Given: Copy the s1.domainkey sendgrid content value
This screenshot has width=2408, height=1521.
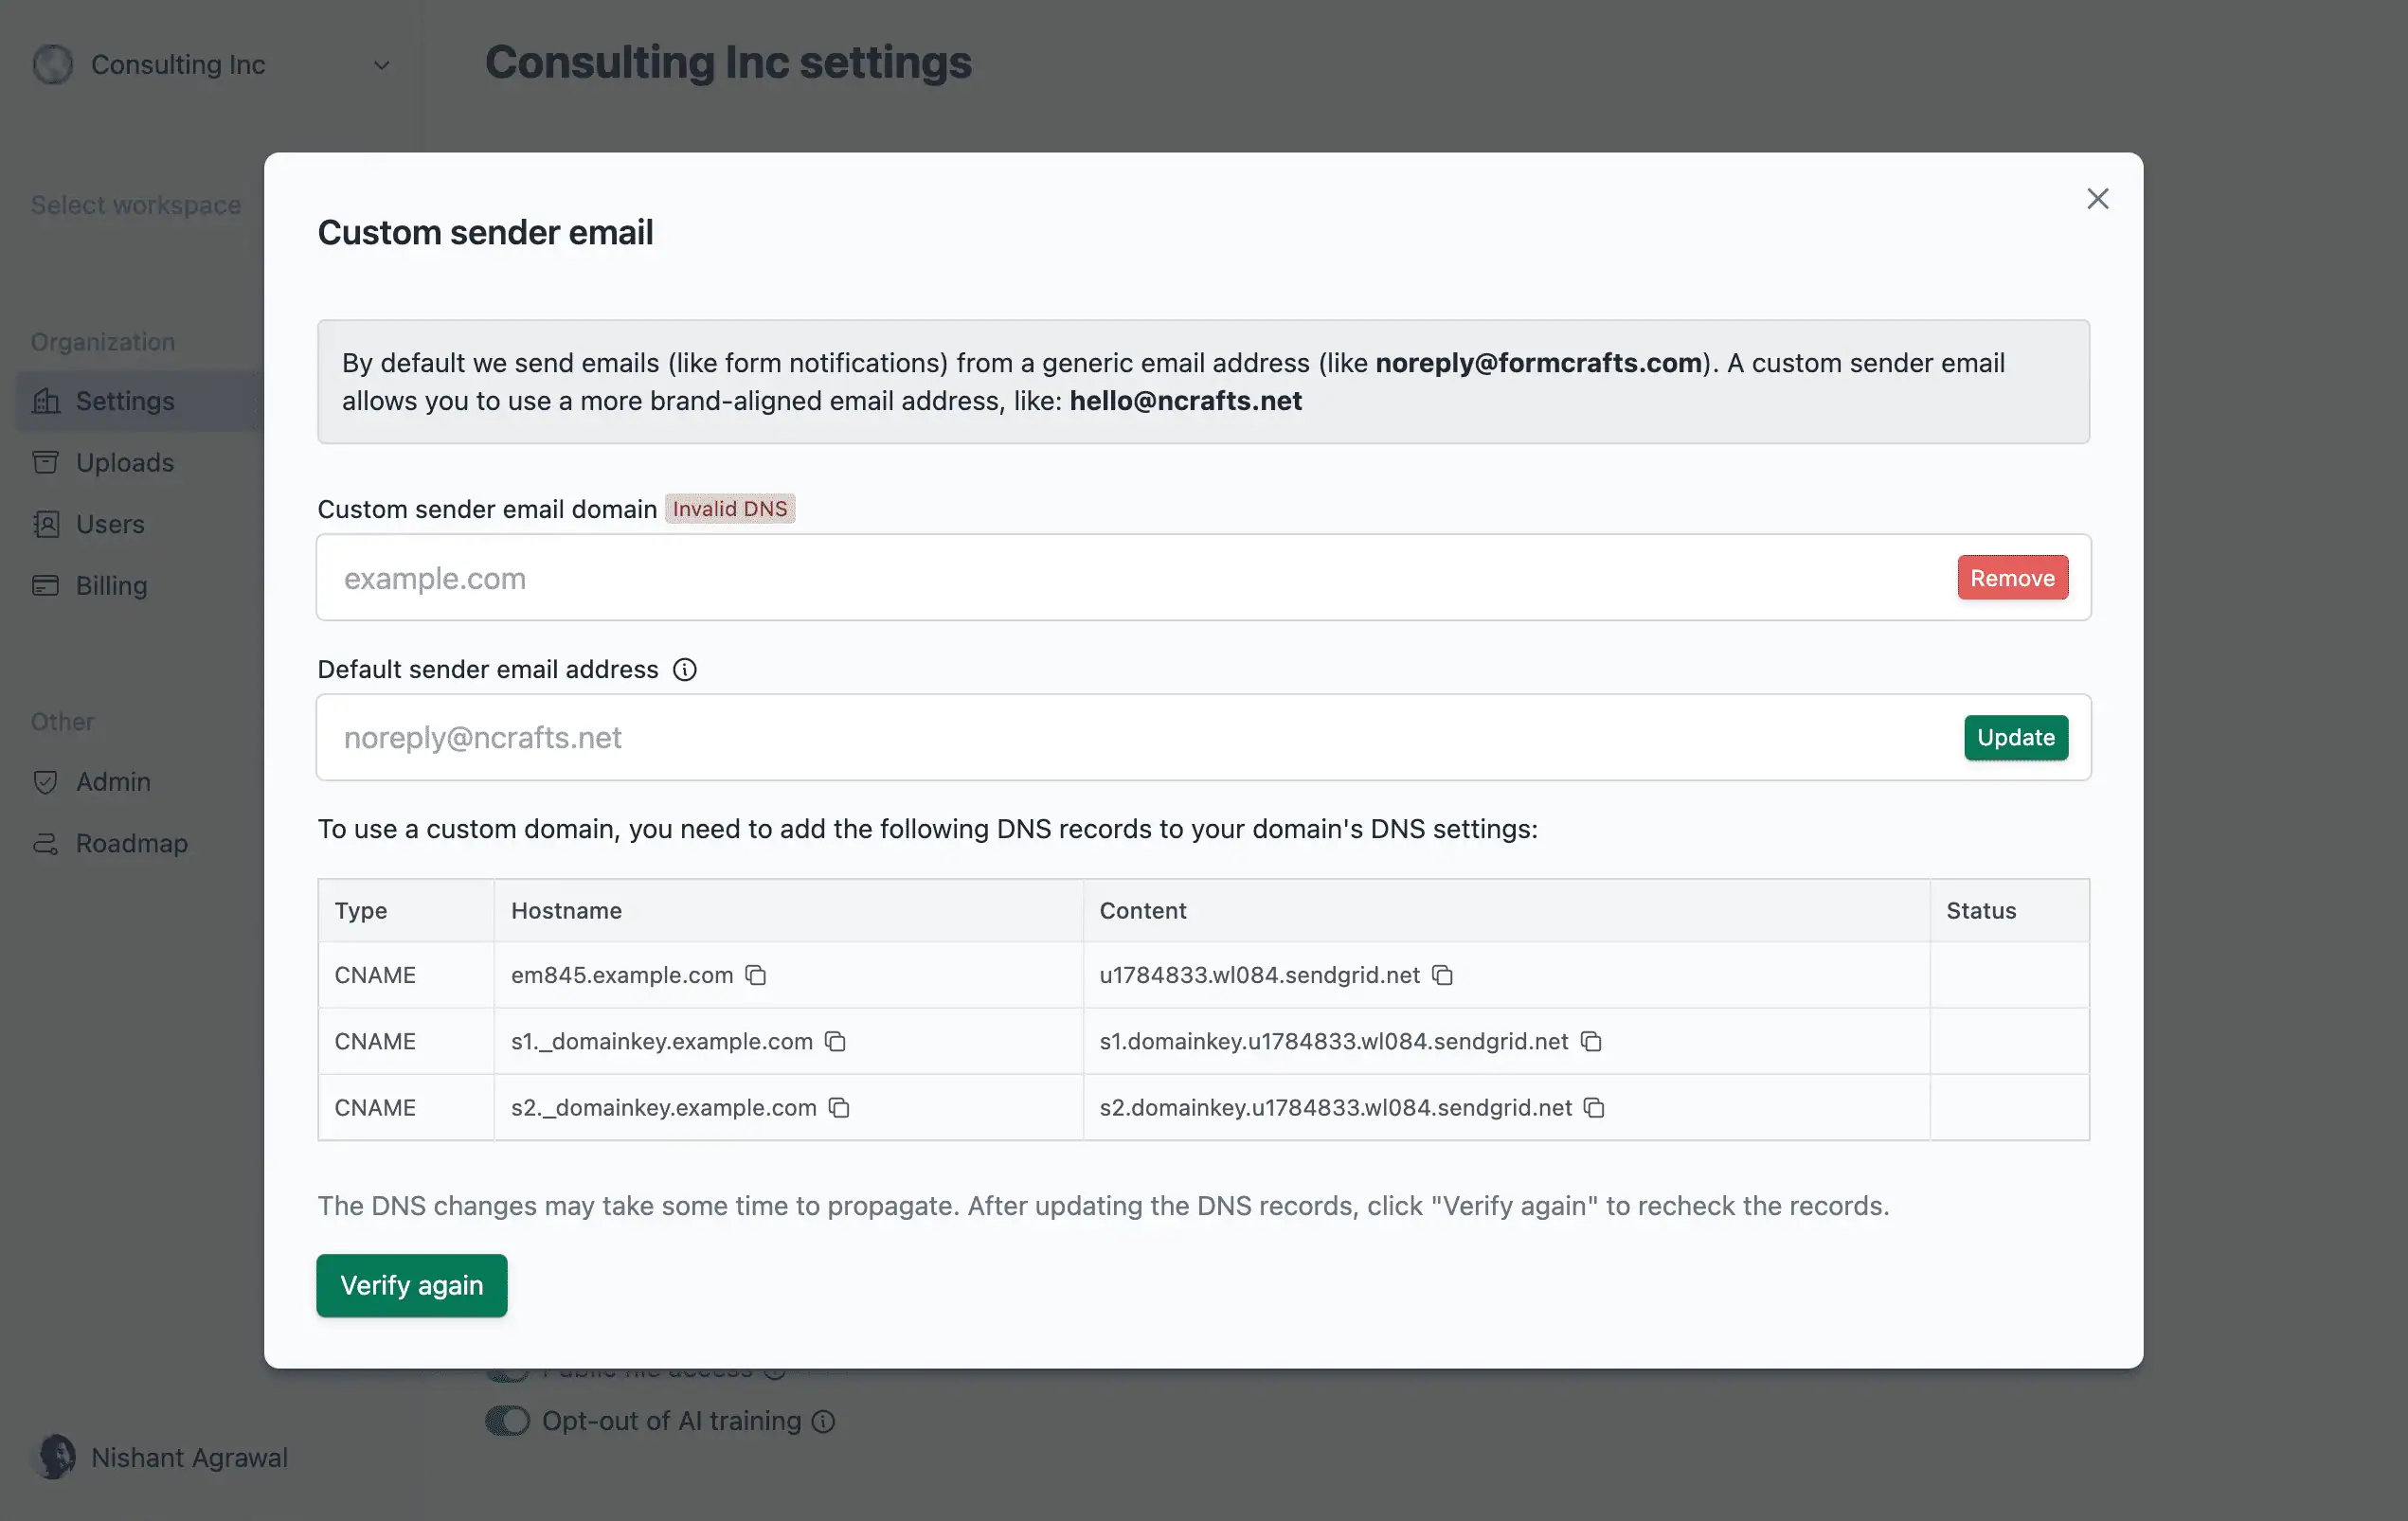Looking at the screenshot, I should pos(1592,1041).
